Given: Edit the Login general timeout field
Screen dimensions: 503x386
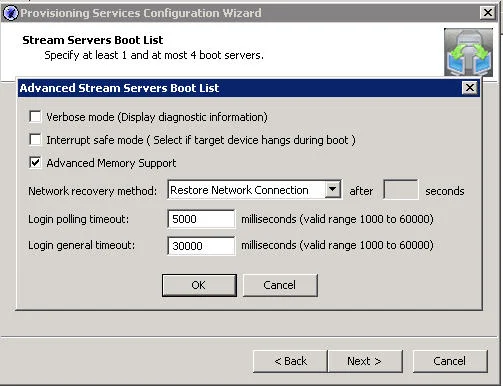Looking at the screenshot, I should tap(201, 246).
